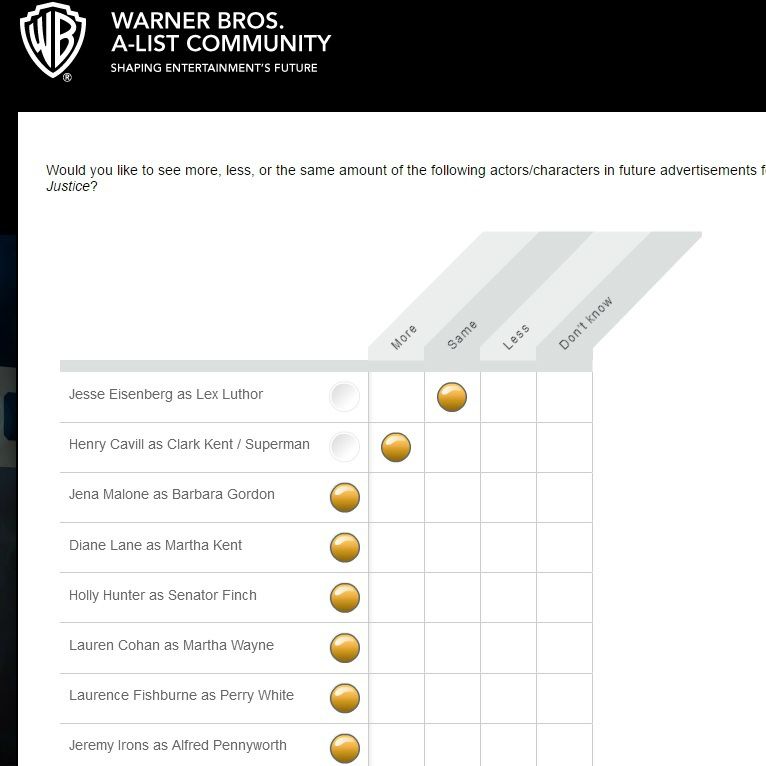Click the gold ball rating Jesse Eisenberg 'Same'
The width and height of the screenshot is (766, 766).
tap(452, 397)
